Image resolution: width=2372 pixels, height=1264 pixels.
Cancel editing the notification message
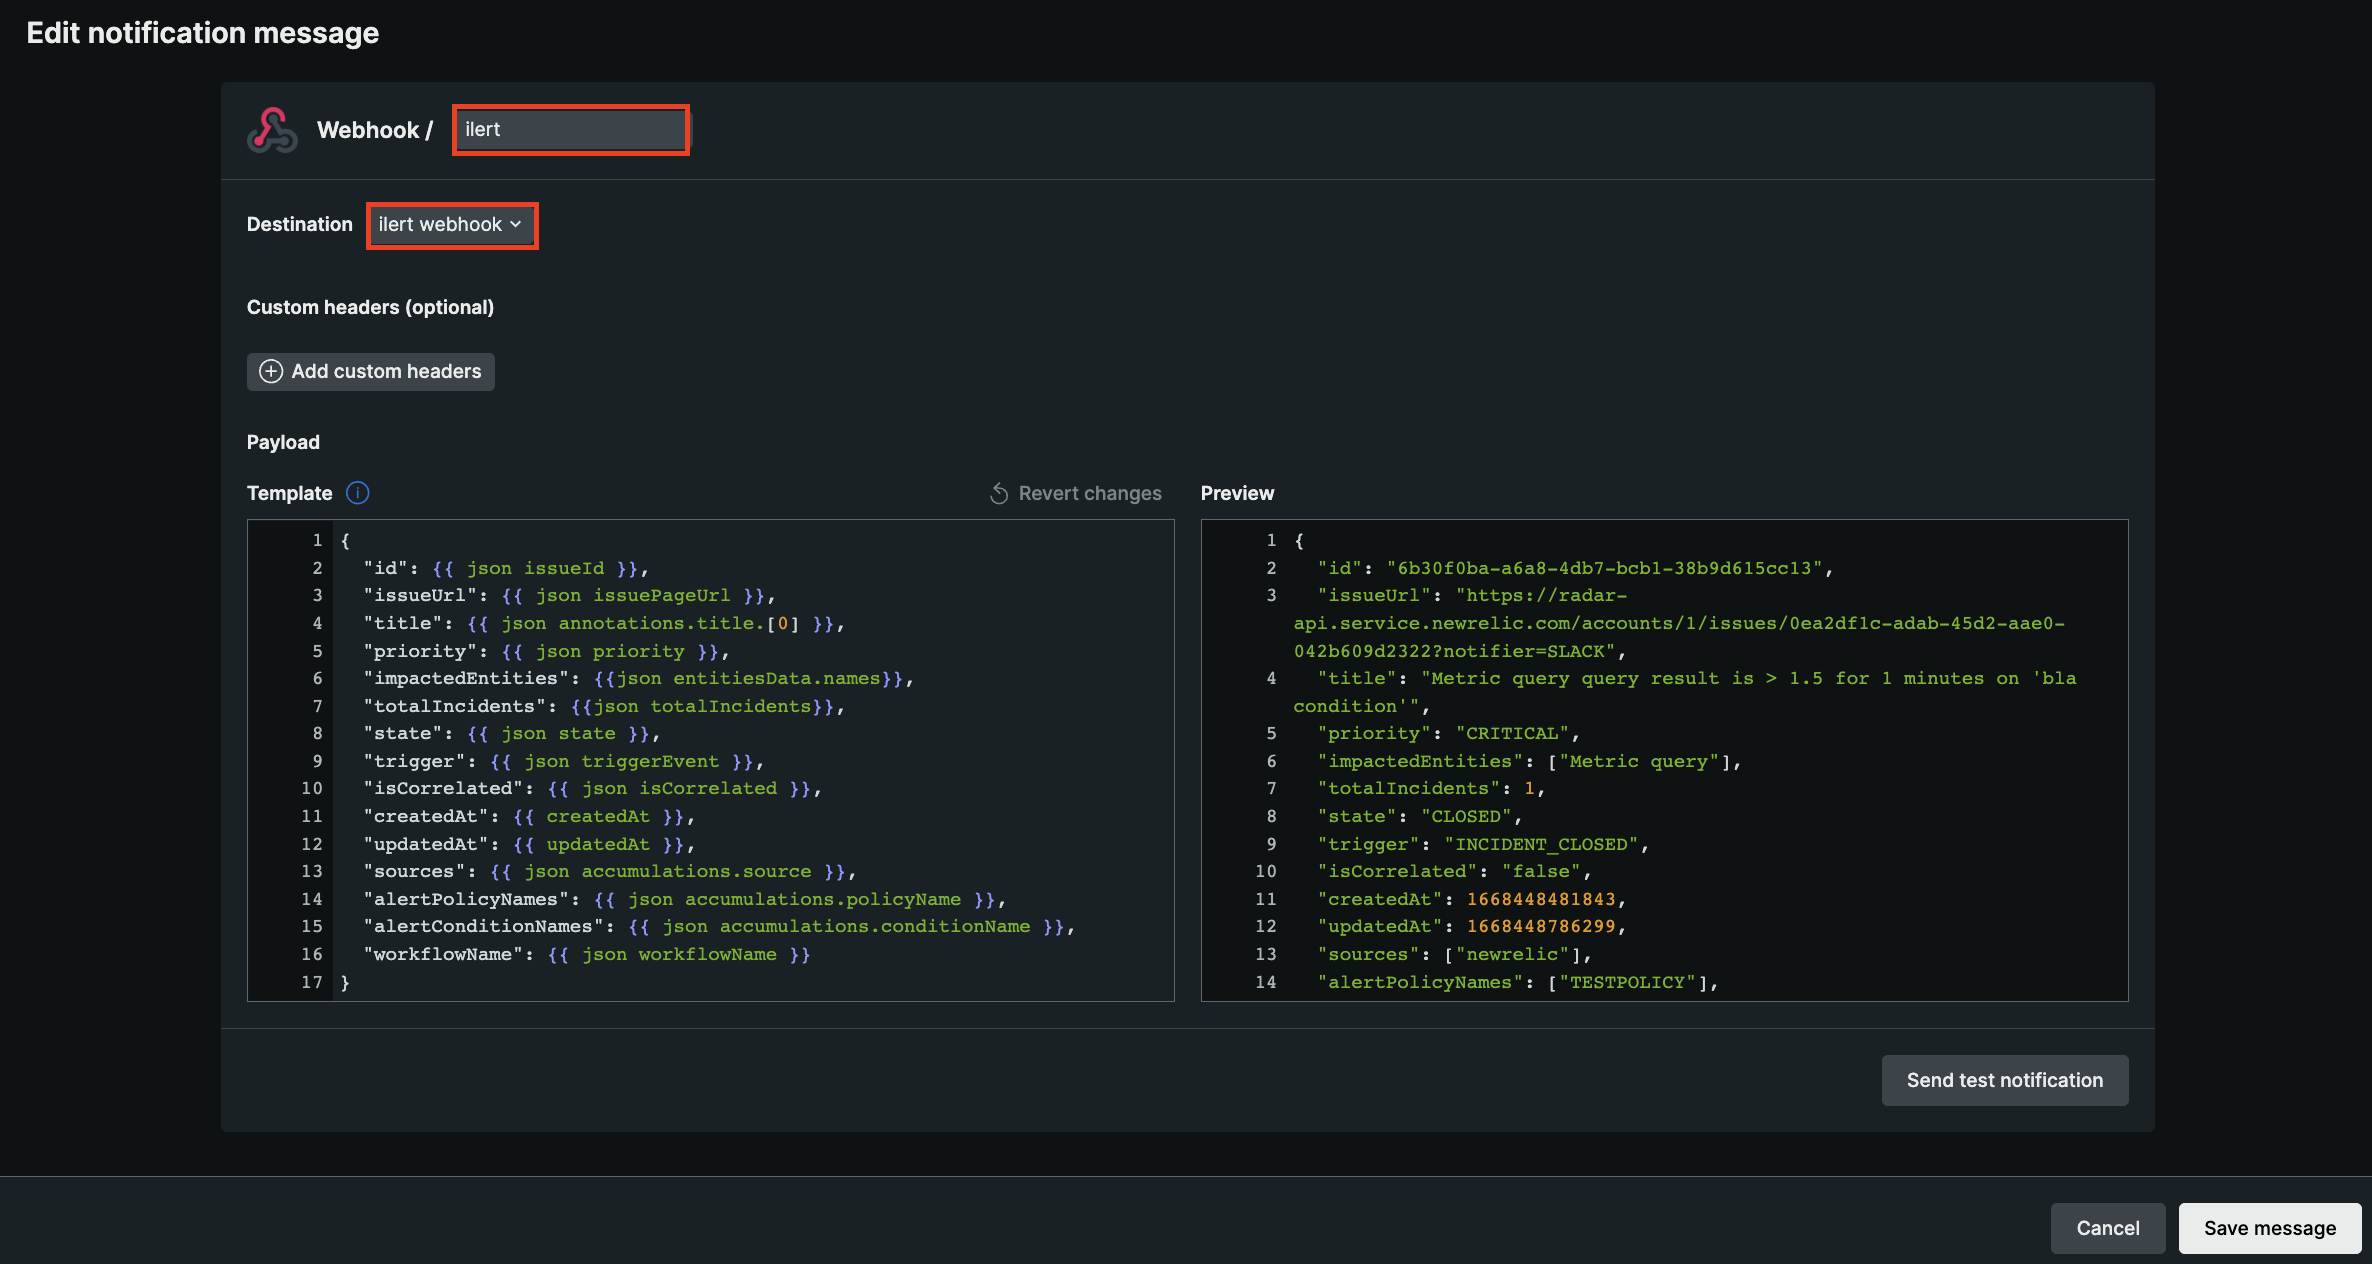click(2107, 1228)
